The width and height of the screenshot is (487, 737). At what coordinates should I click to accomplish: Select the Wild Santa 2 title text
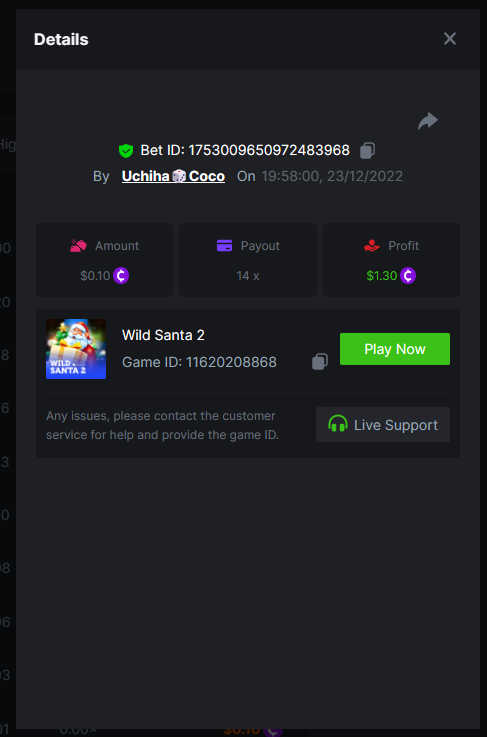click(163, 335)
